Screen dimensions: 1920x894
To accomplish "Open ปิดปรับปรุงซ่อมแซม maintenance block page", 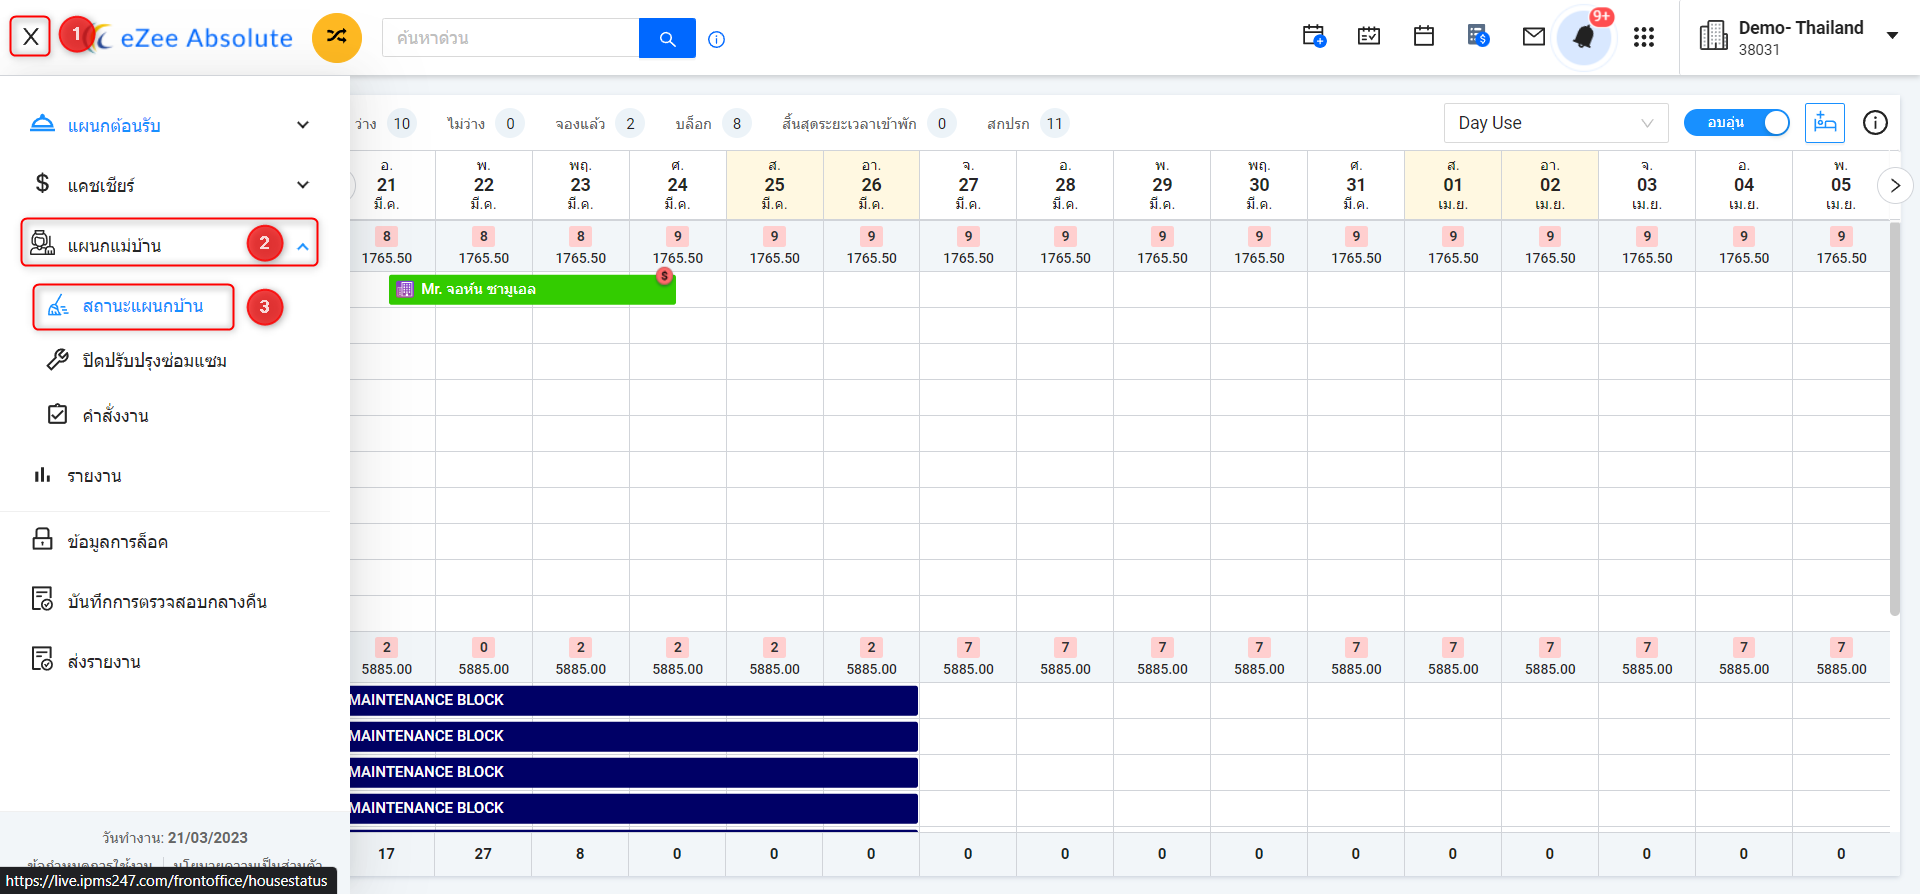I will pos(154,361).
